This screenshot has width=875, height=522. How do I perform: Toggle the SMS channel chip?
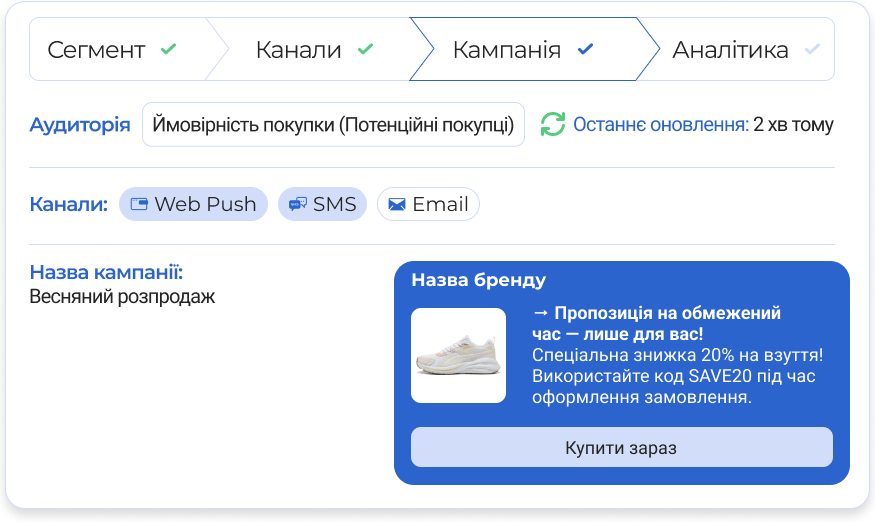[x=322, y=204]
